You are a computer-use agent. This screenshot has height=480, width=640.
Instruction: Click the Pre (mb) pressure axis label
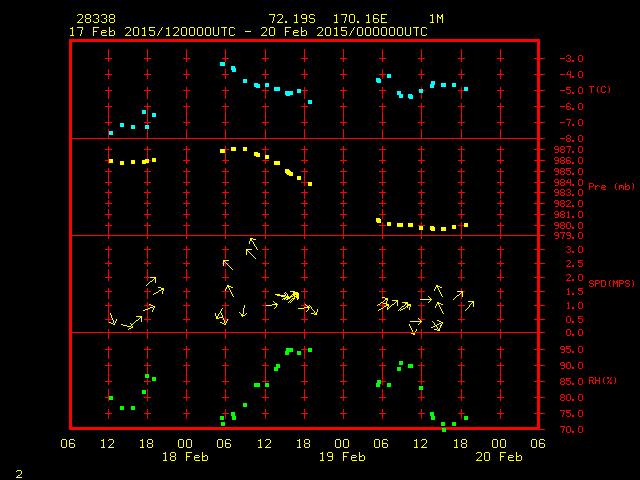[611, 187]
